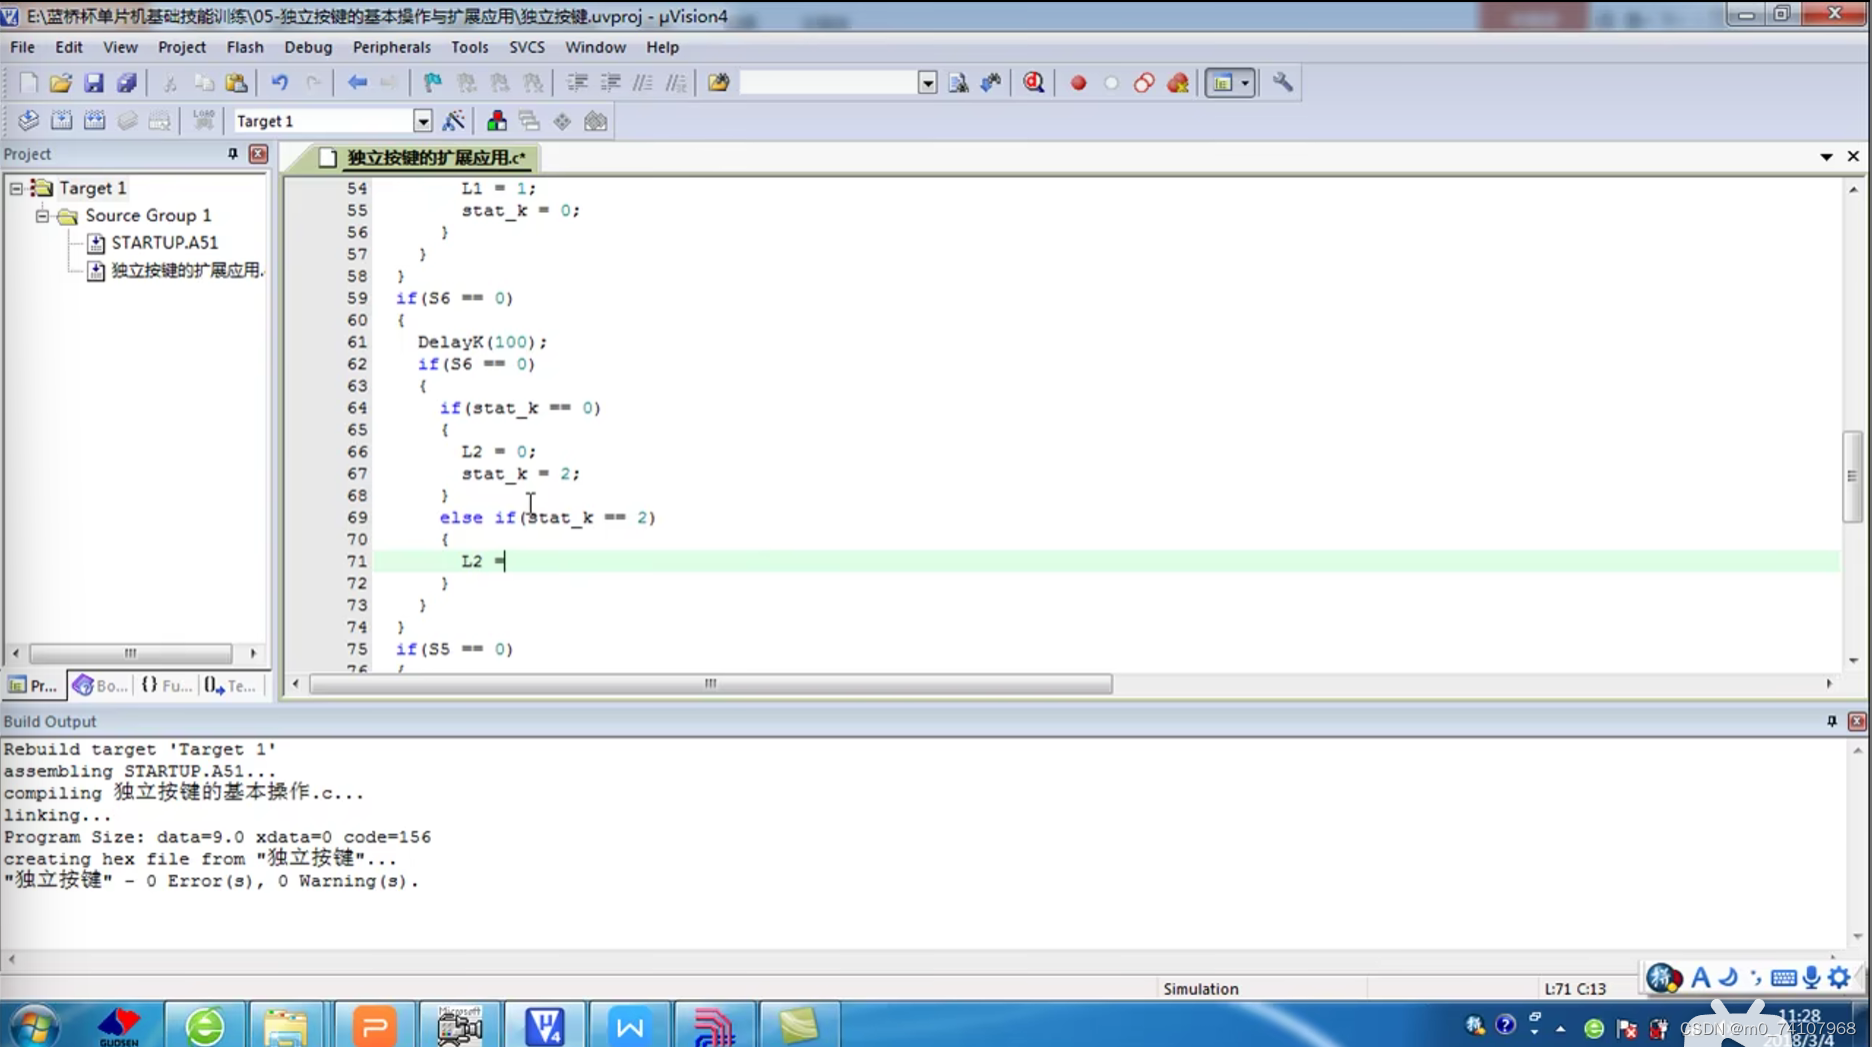Open WPS Writer taskbar icon
The width and height of the screenshot is (1872, 1047).
click(x=630, y=1026)
